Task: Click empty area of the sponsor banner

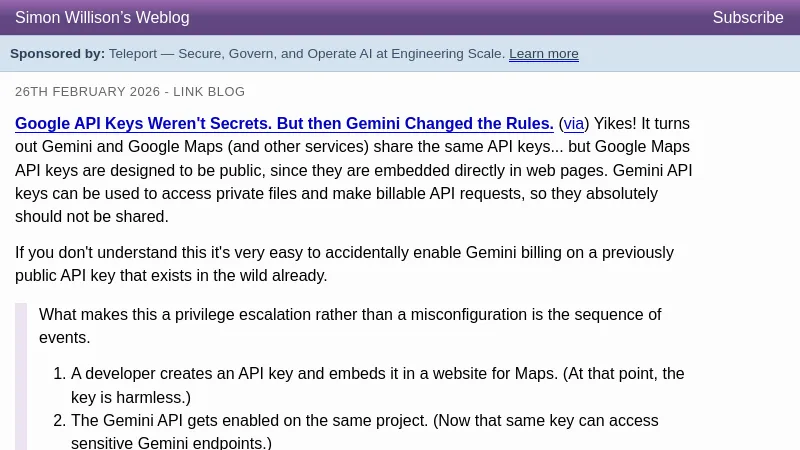Action: point(690,54)
